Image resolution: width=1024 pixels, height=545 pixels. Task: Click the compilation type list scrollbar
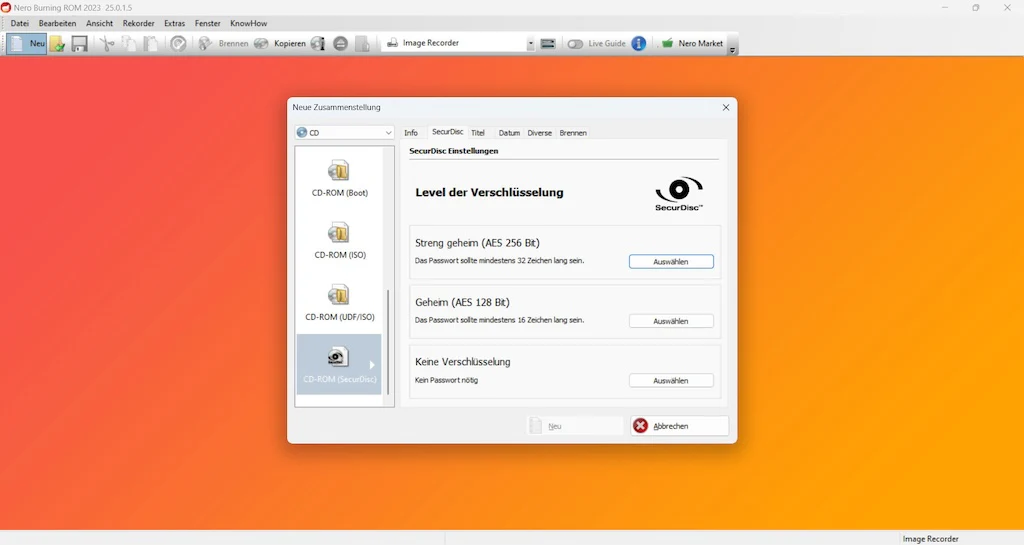(389, 343)
